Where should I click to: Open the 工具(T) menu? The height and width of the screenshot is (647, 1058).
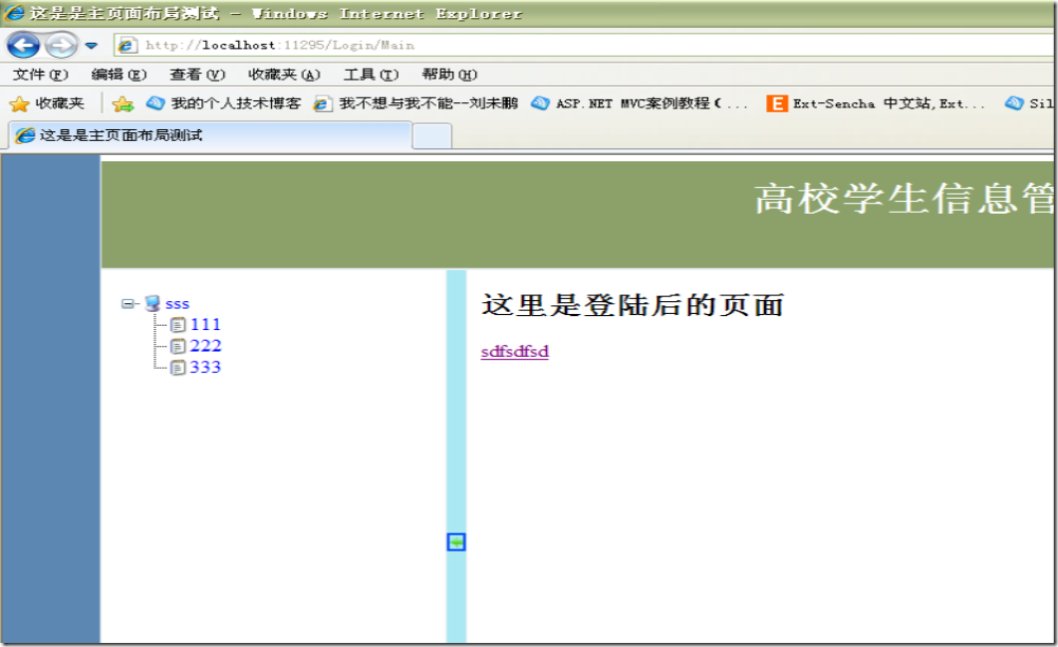tap(371, 74)
